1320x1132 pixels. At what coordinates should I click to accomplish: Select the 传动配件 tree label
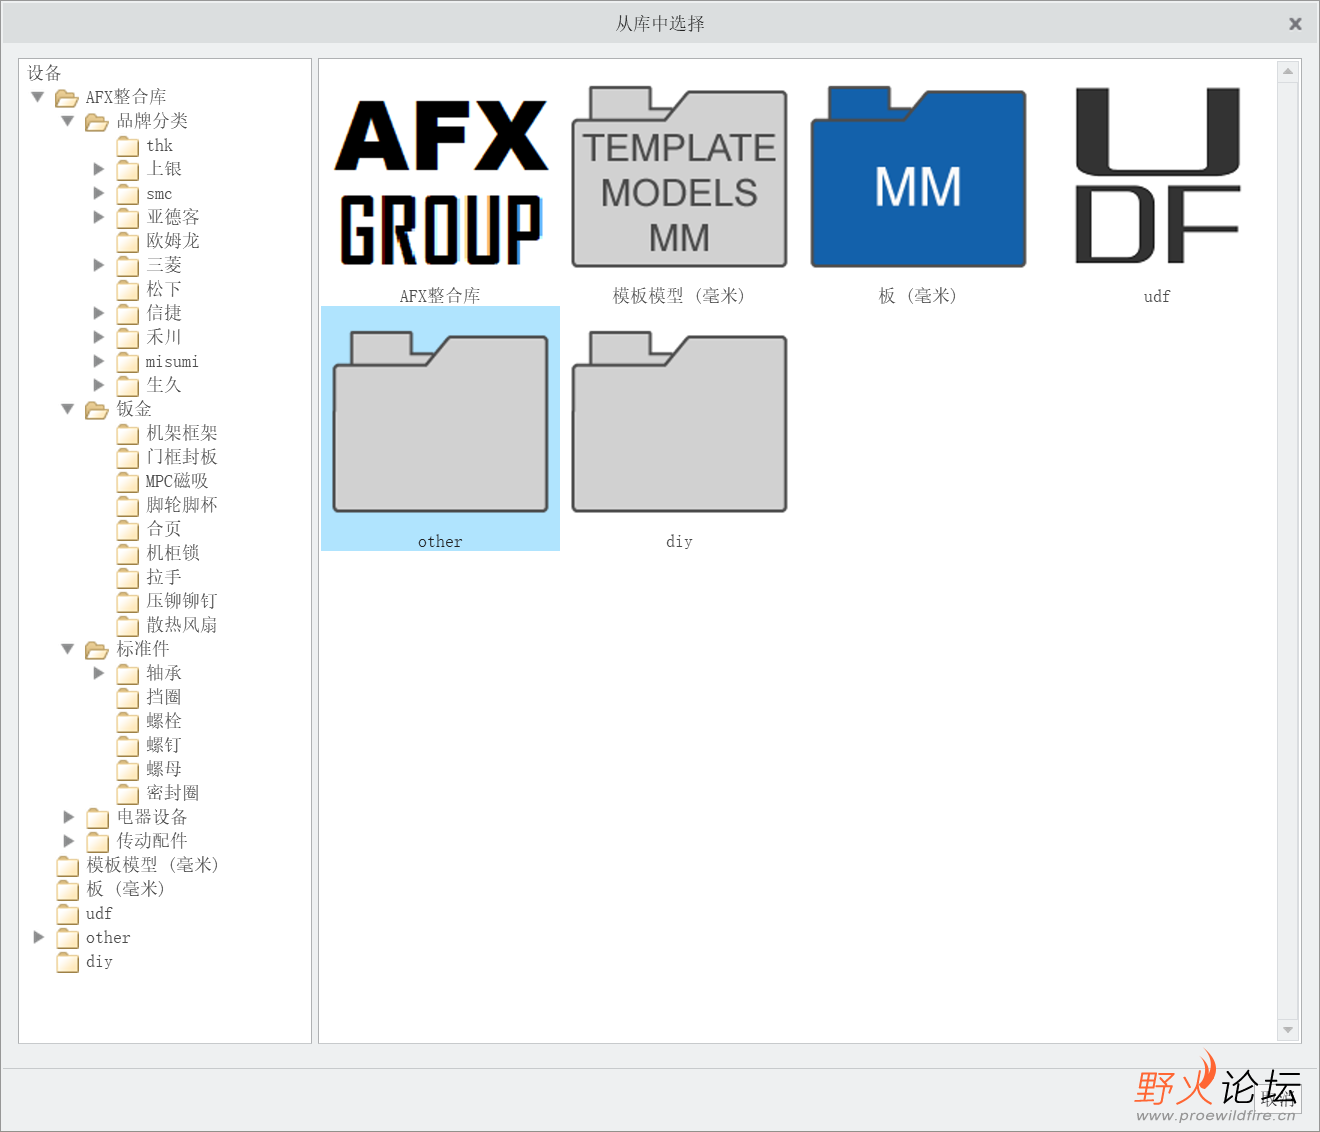(x=152, y=841)
